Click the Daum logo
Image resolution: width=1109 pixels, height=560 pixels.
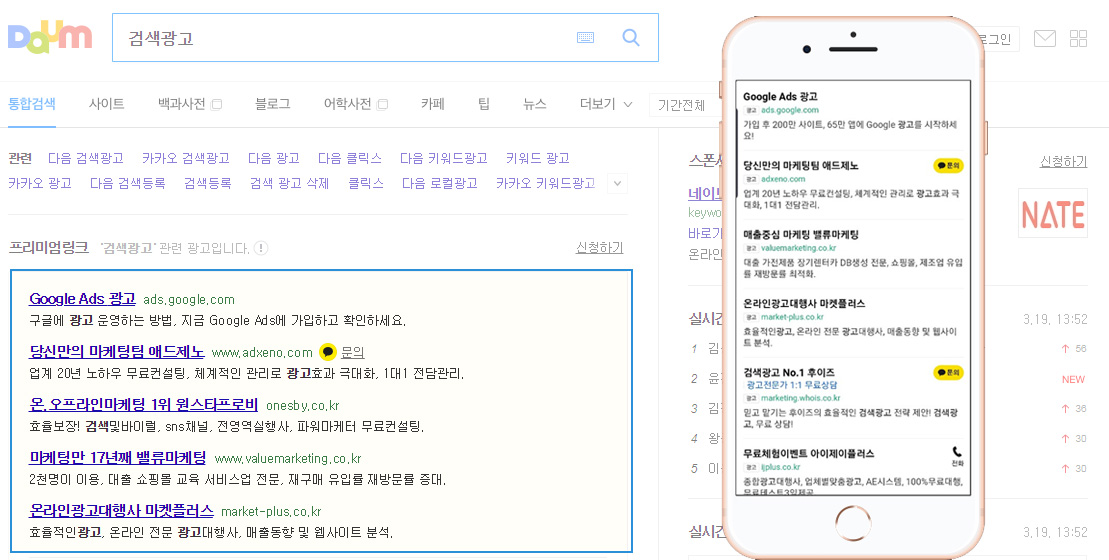50,37
